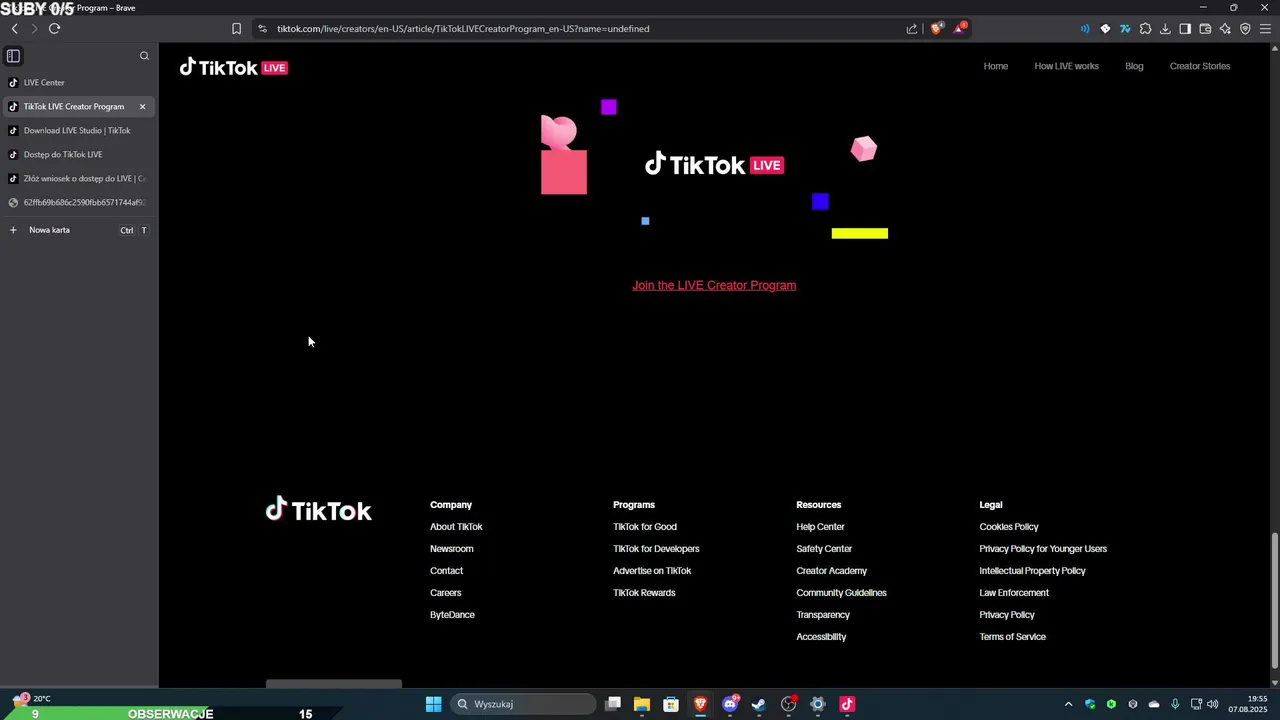
Task: Open Steam from the taskbar
Action: point(759,704)
